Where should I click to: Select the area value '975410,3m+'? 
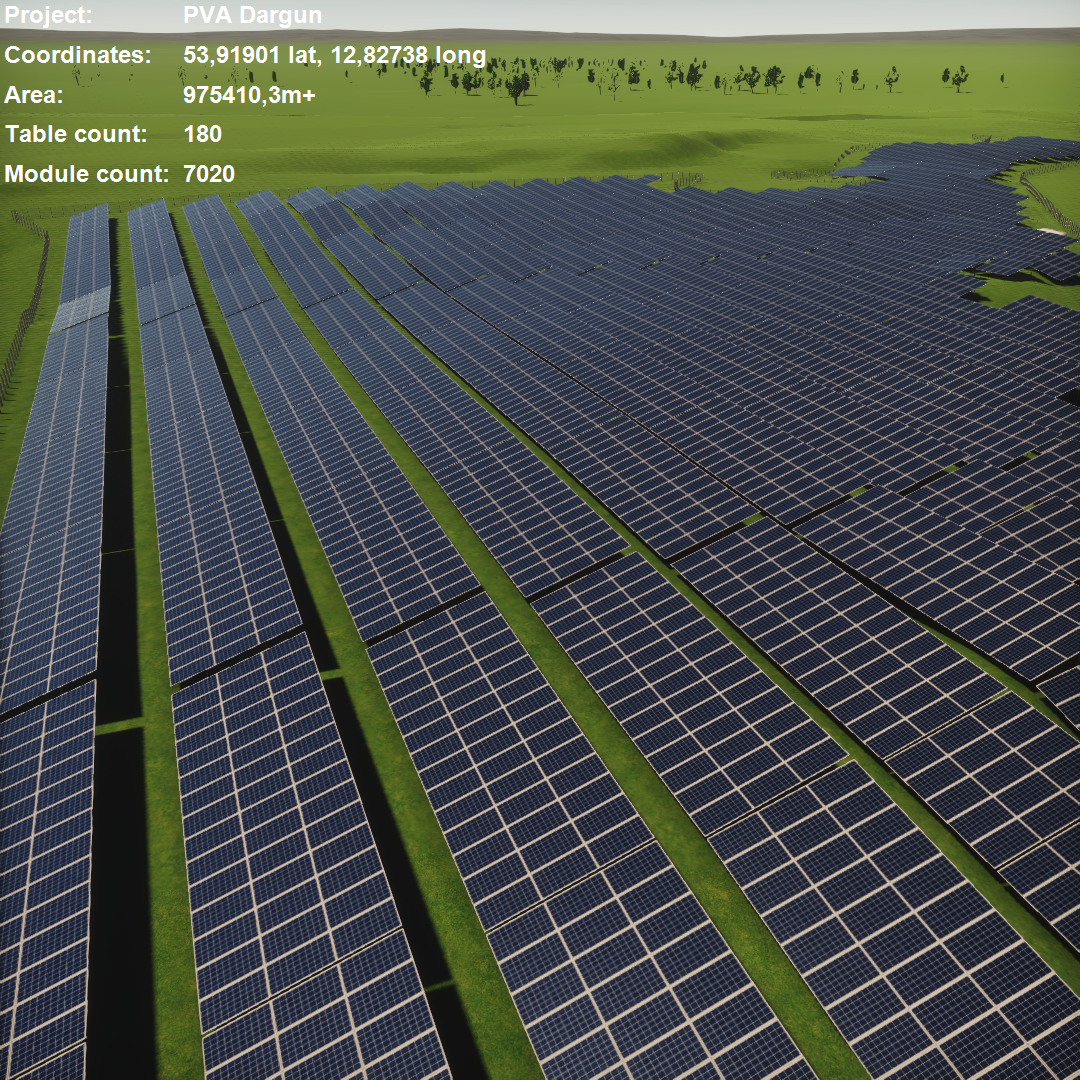[249, 94]
